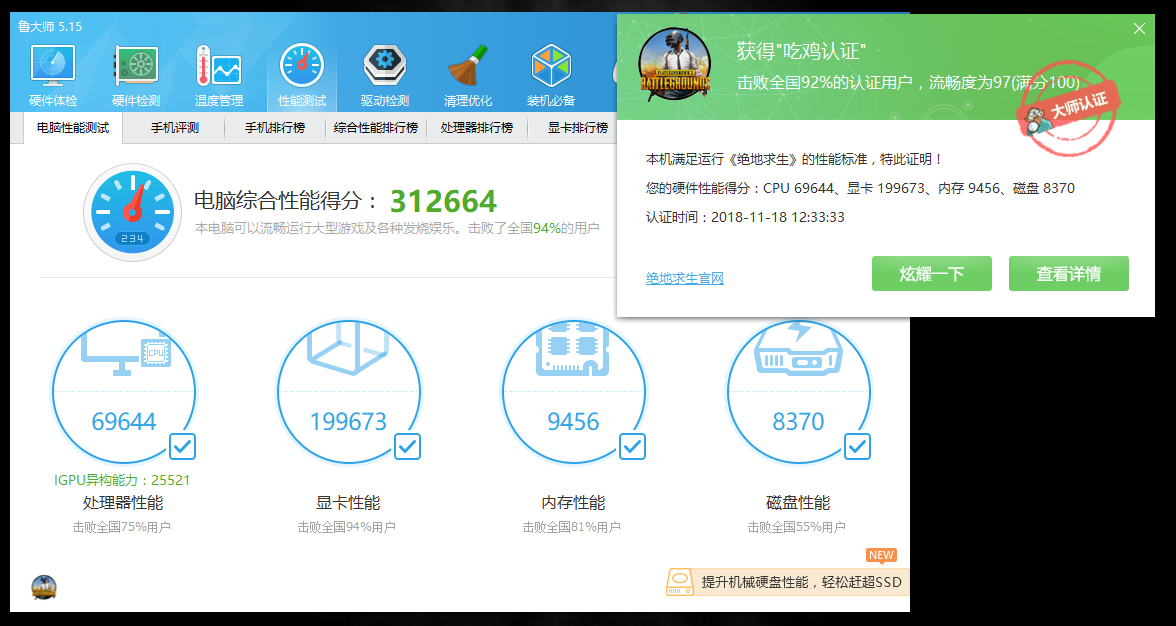Click disk score 8370
Screen dimensions: 1176x626
coord(798,421)
